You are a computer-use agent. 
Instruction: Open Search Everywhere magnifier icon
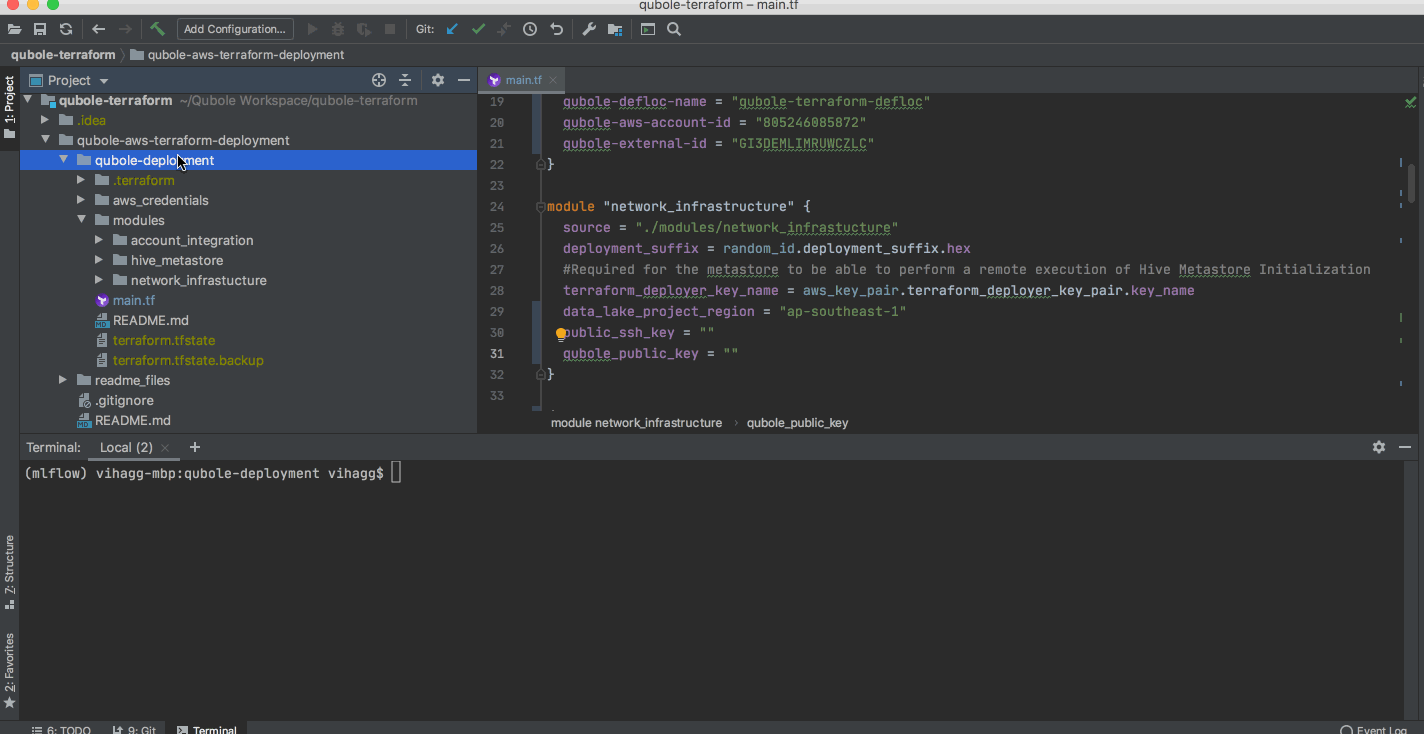coord(674,29)
